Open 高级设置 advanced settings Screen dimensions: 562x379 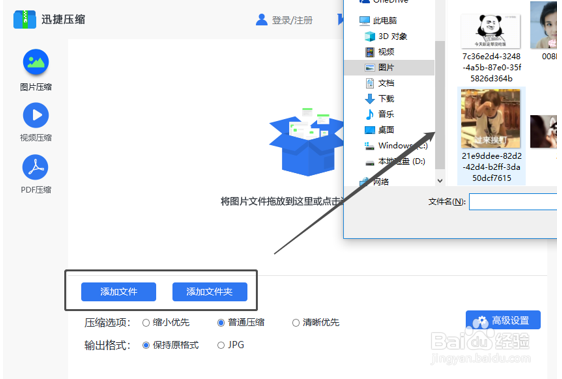(503, 320)
